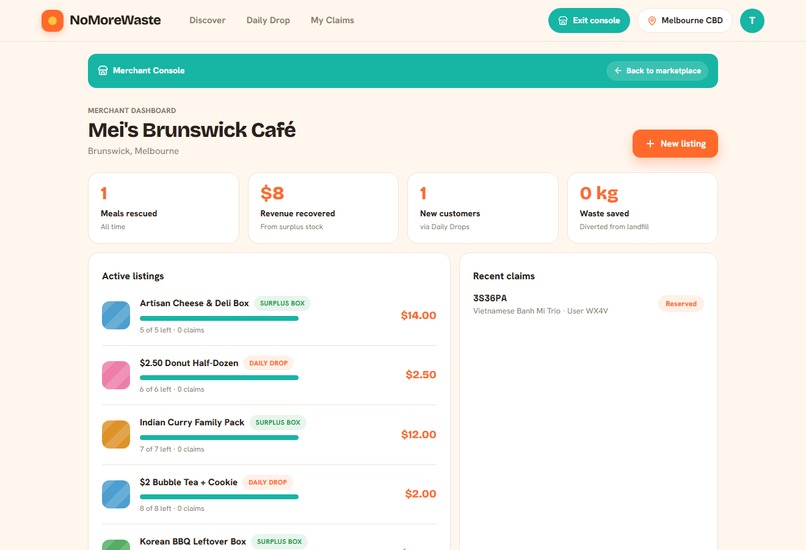
Task: Open My Claims in the navigation
Action: (332, 21)
